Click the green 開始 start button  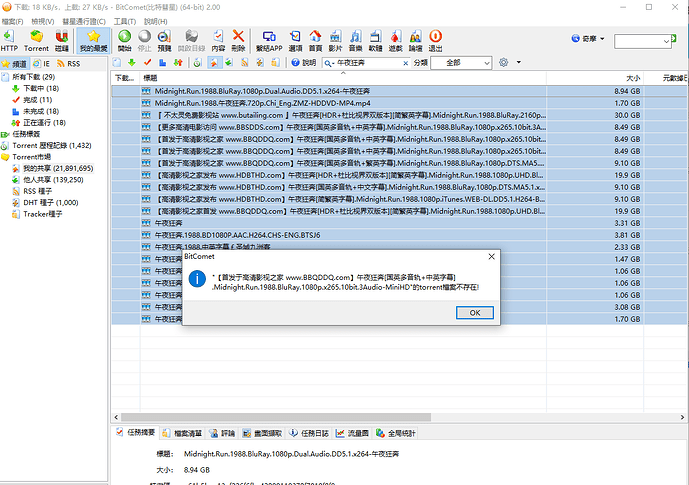[x=124, y=40]
